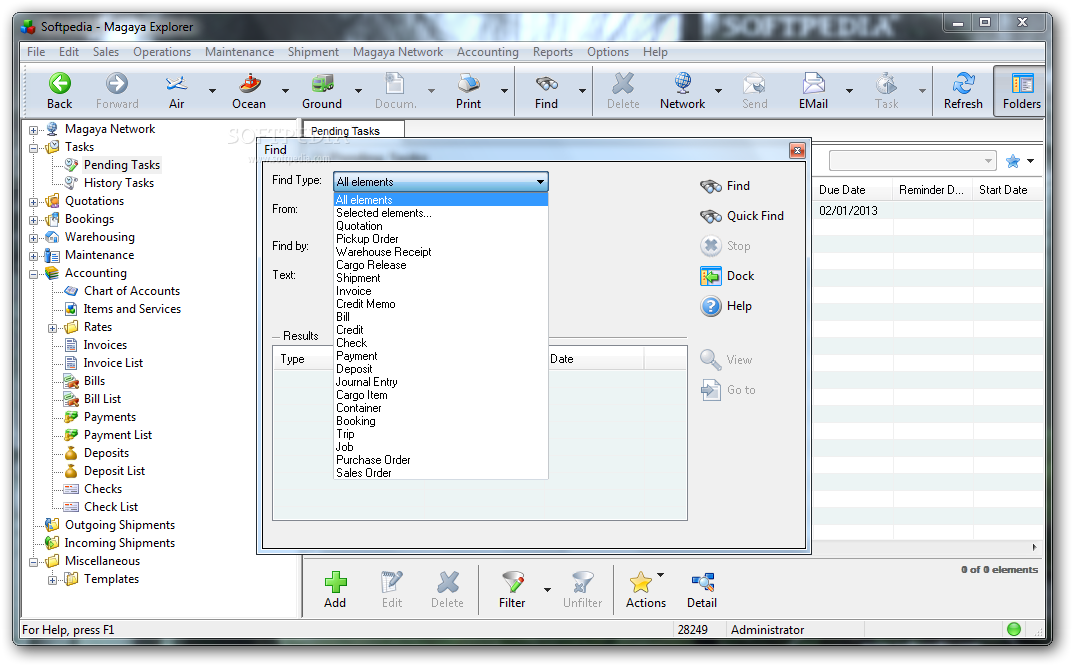Open Chart of Accounts in tree
This screenshot has height=666, width=1073.
(x=131, y=291)
